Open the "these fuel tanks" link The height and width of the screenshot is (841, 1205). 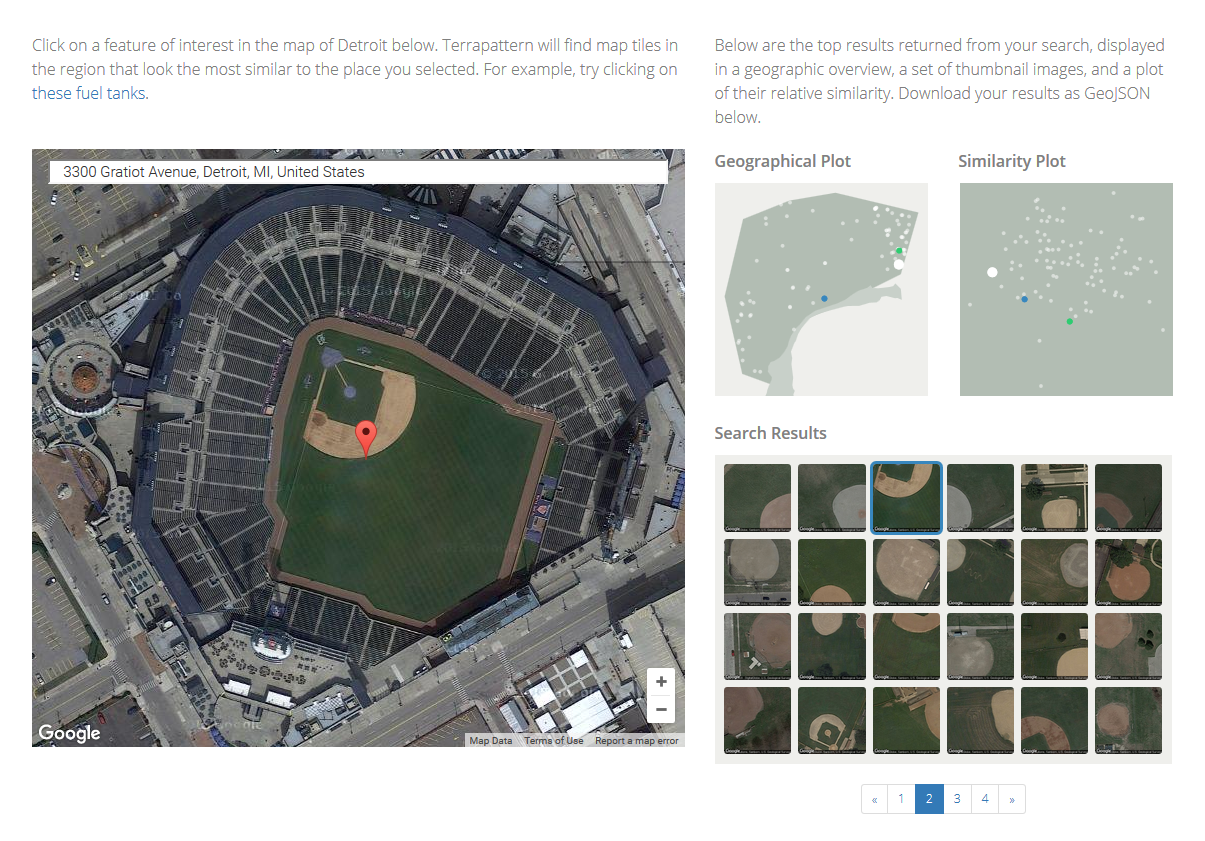pos(89,94)
